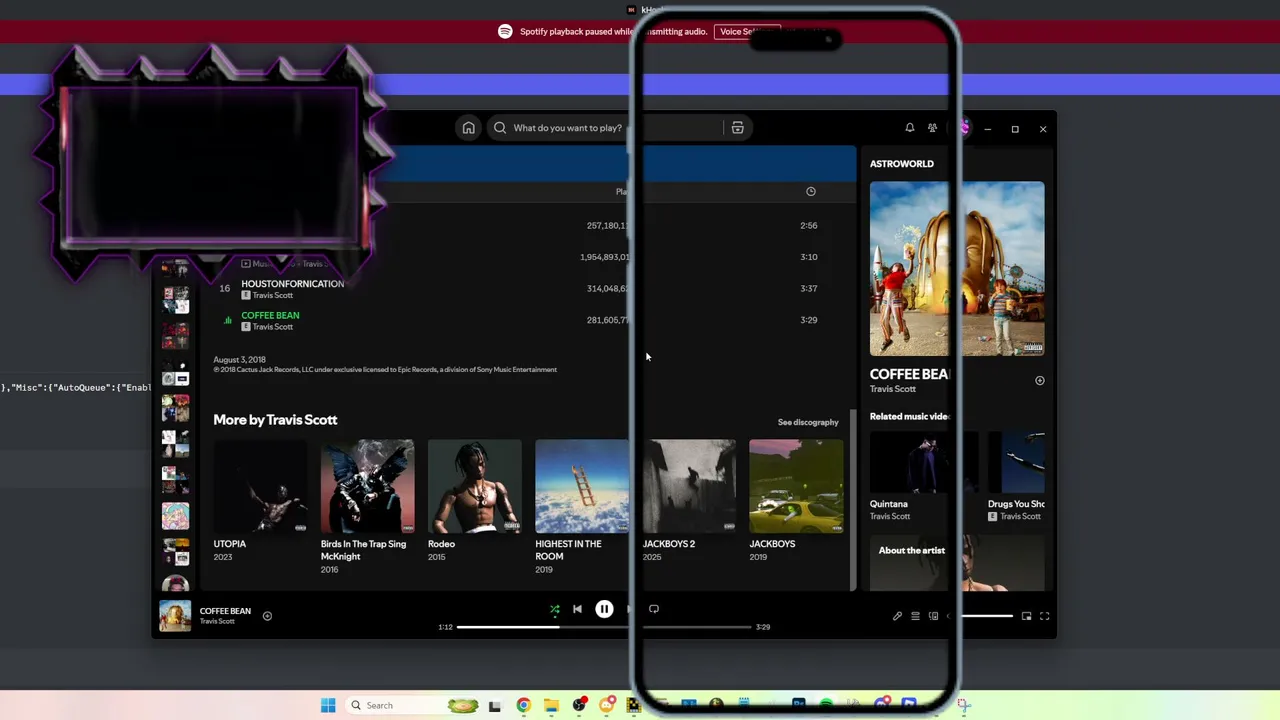The height and width of the screenshot is (720, 1280).
Task: Open Task View on the taskbar
Action: click(x=494, y=706)
